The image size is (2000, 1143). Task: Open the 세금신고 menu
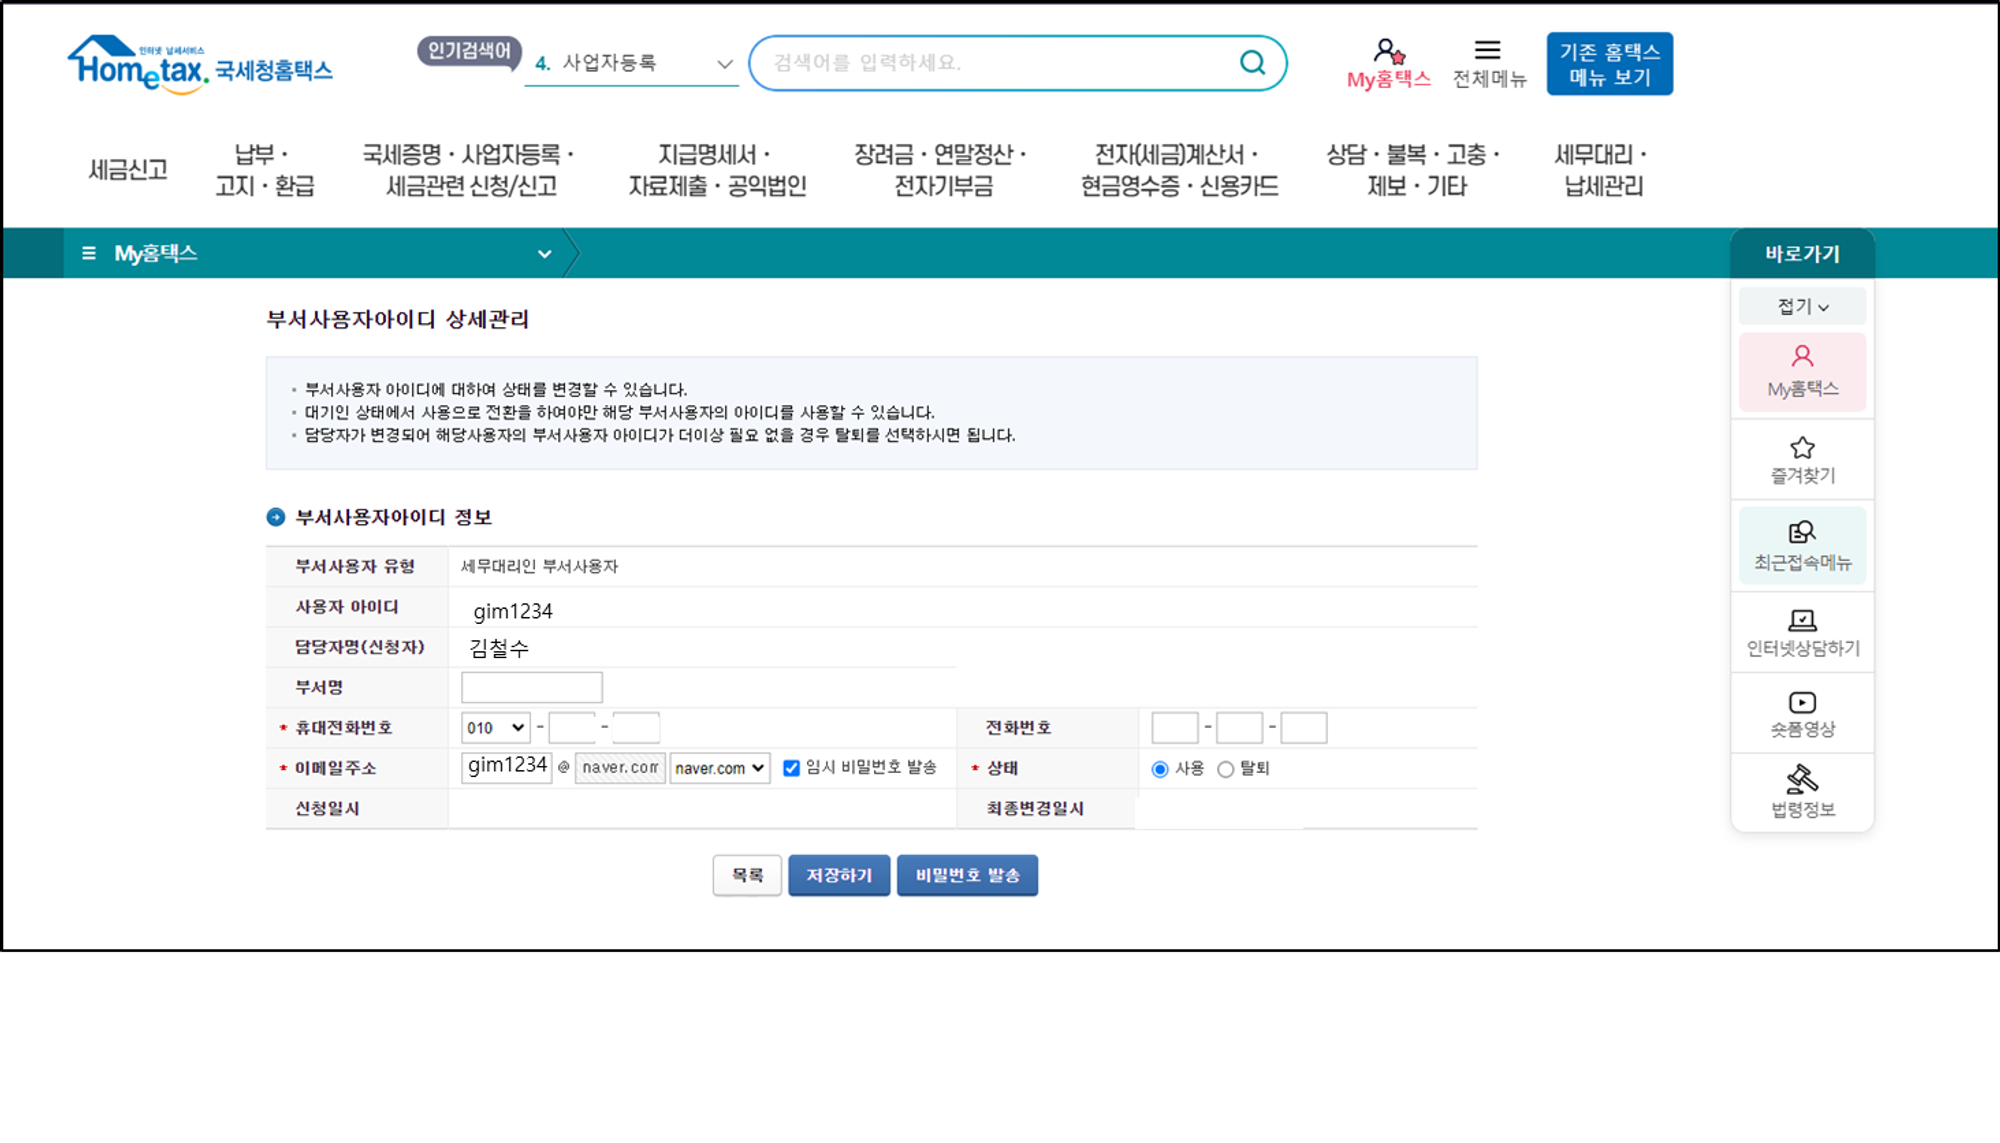128,170
